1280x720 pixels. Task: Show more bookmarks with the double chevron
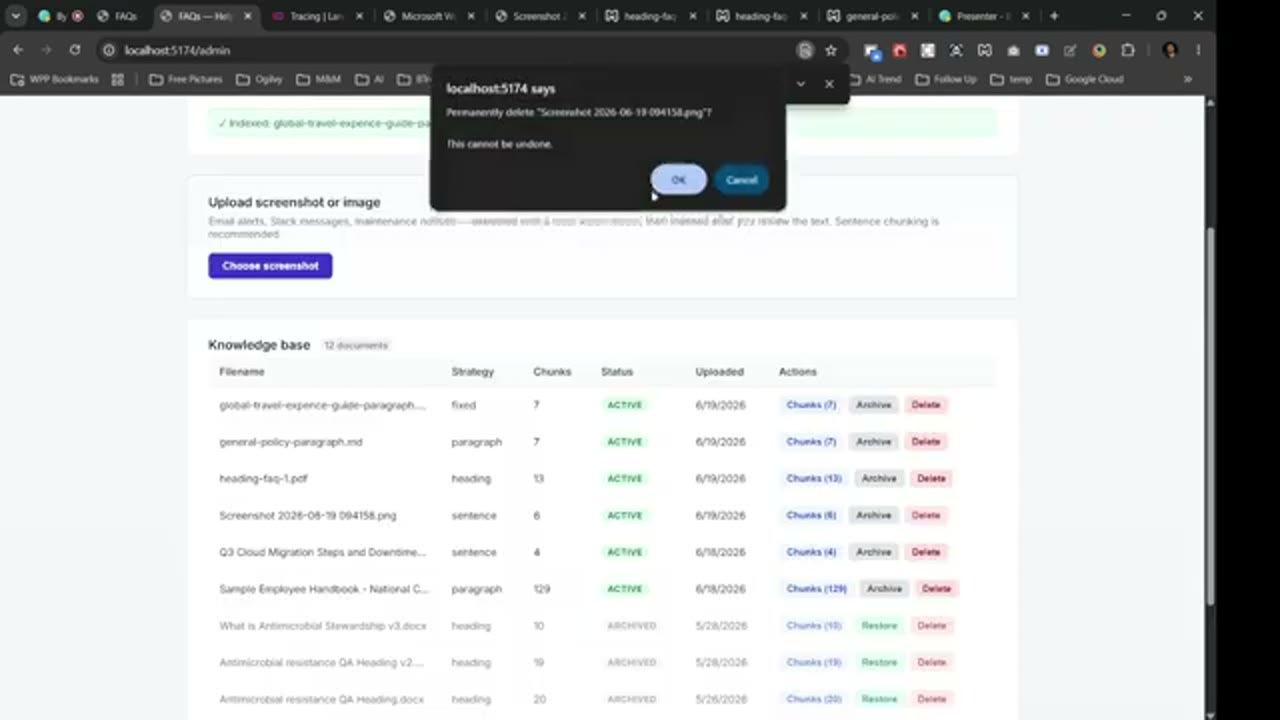[1188, 79]
